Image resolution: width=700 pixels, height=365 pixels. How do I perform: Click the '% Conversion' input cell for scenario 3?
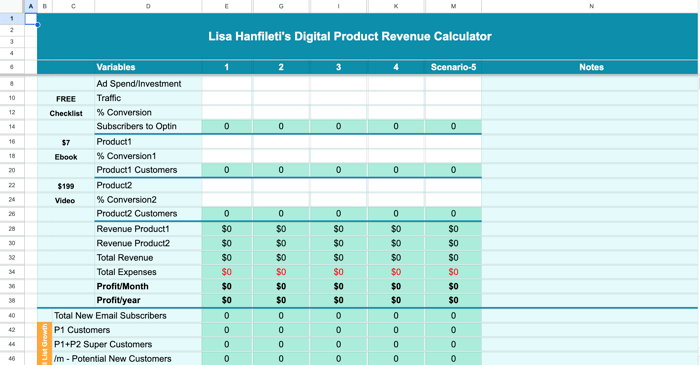point(338,112)
